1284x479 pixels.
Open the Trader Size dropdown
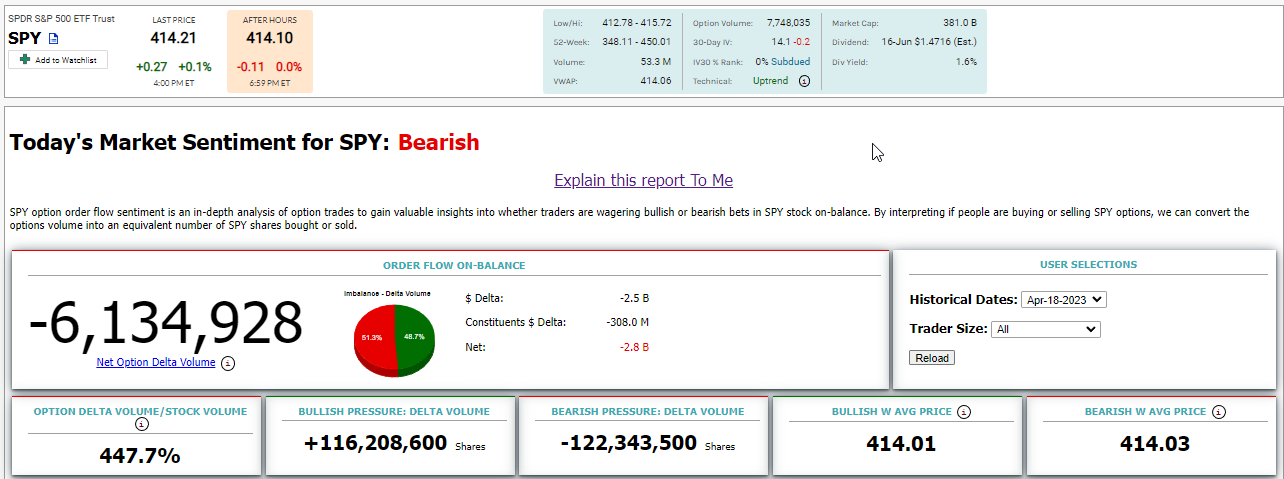click(1045, 329)
